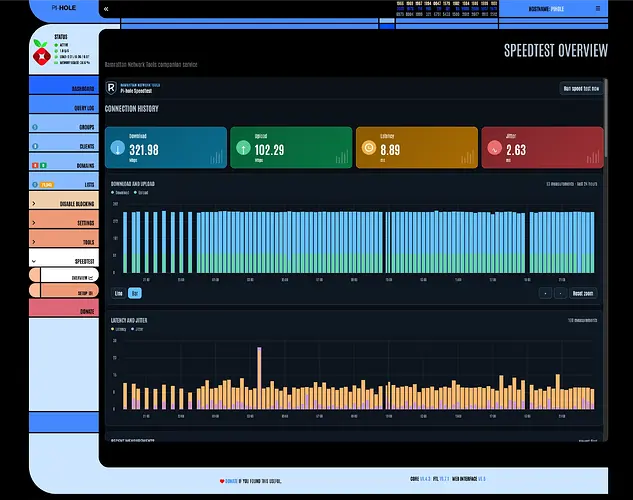Open the Donate sidebar item
The image size is (633, 500).
[x=64, y=308]
